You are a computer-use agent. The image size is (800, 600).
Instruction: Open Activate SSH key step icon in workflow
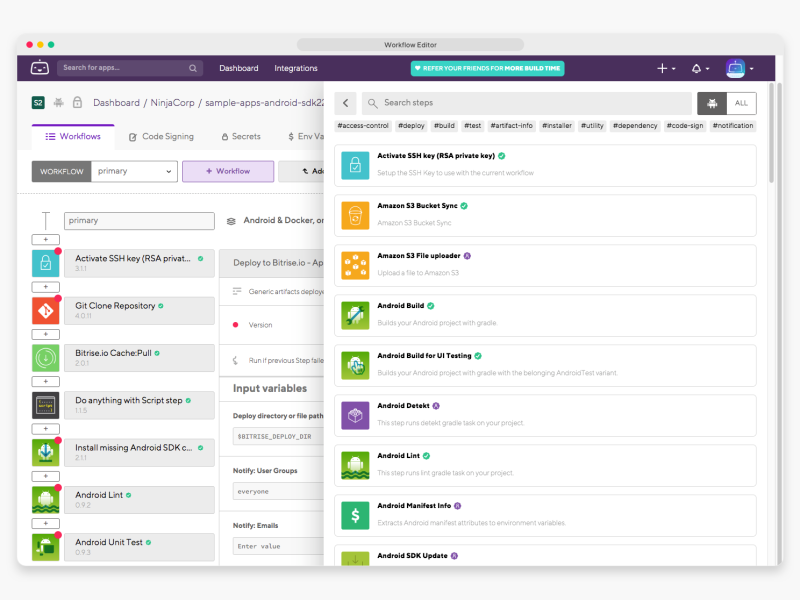coord(45,263)
